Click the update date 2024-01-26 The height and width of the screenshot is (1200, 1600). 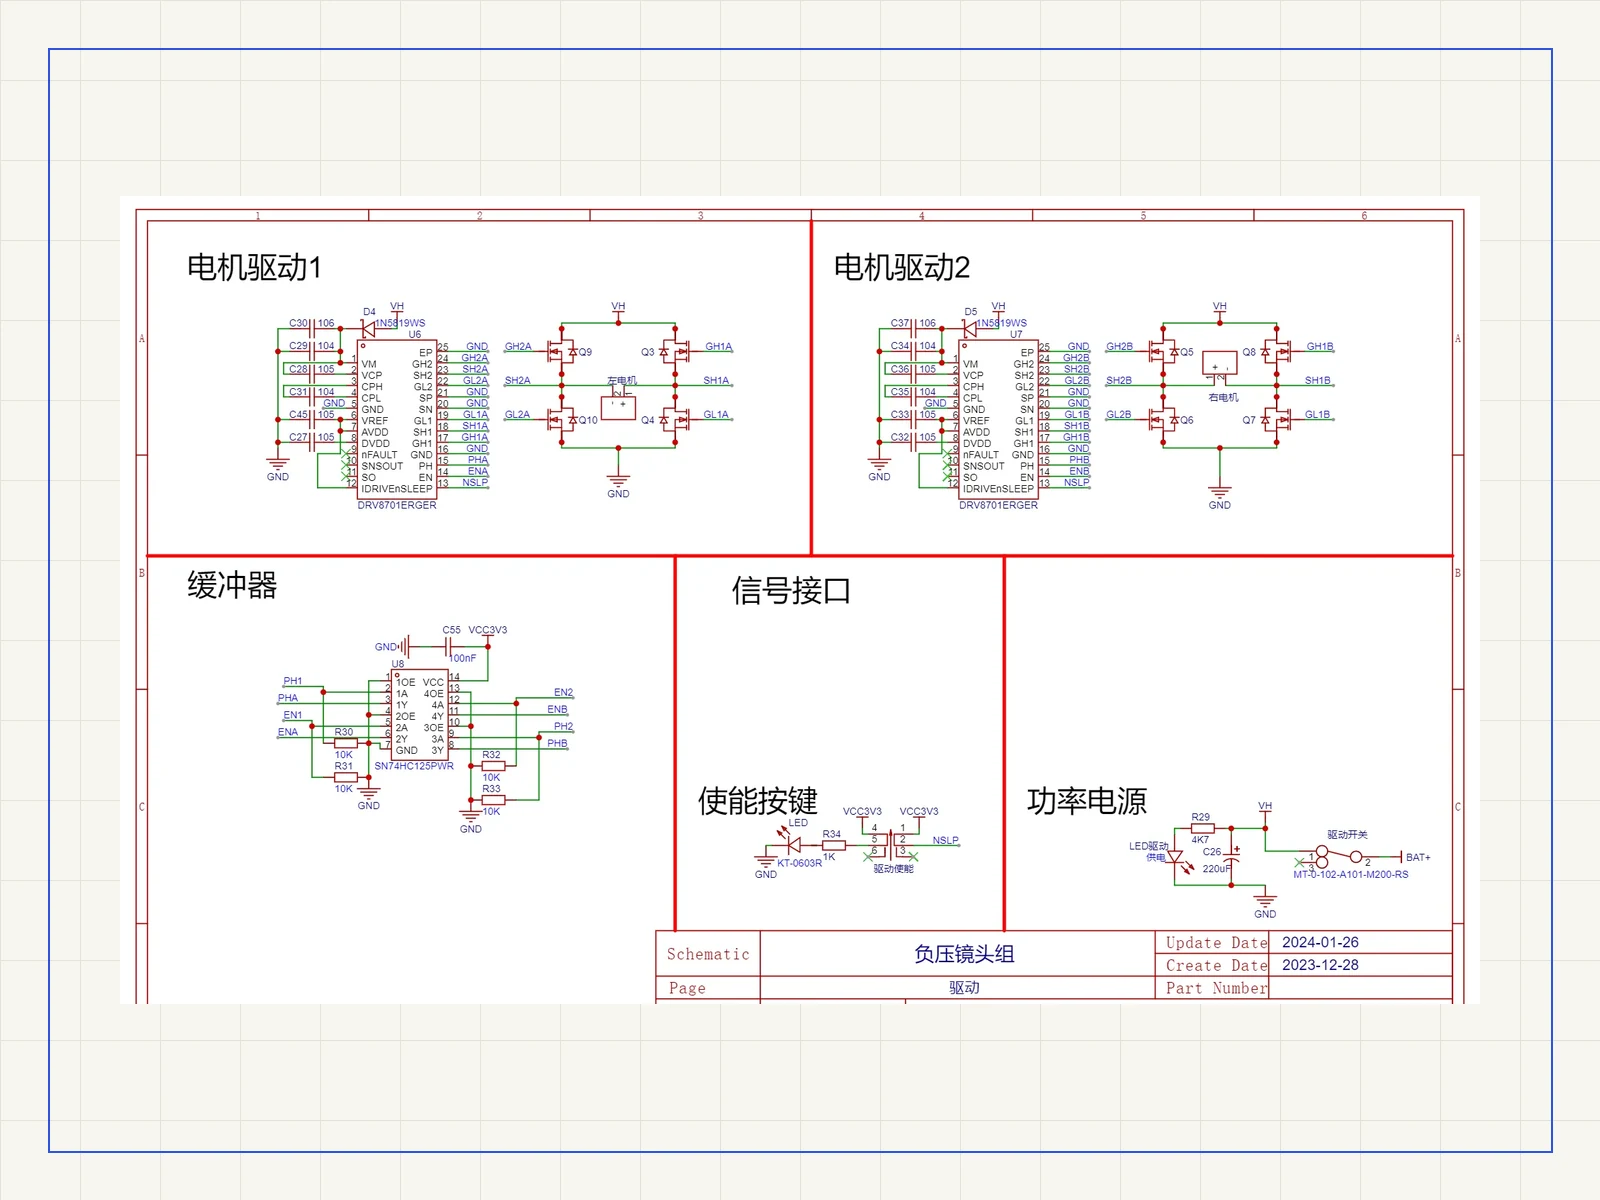tap(1320, 942)
